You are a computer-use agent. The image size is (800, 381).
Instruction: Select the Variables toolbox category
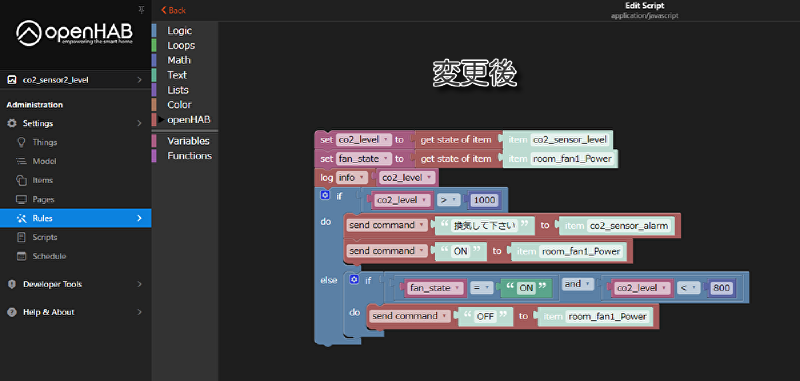tap(188, 141)
